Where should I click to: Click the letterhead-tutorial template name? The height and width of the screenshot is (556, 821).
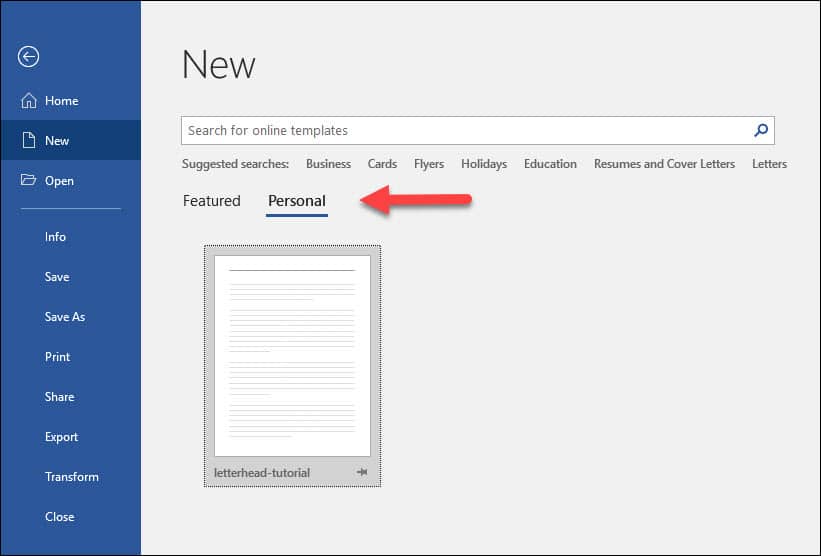(262, 473)
